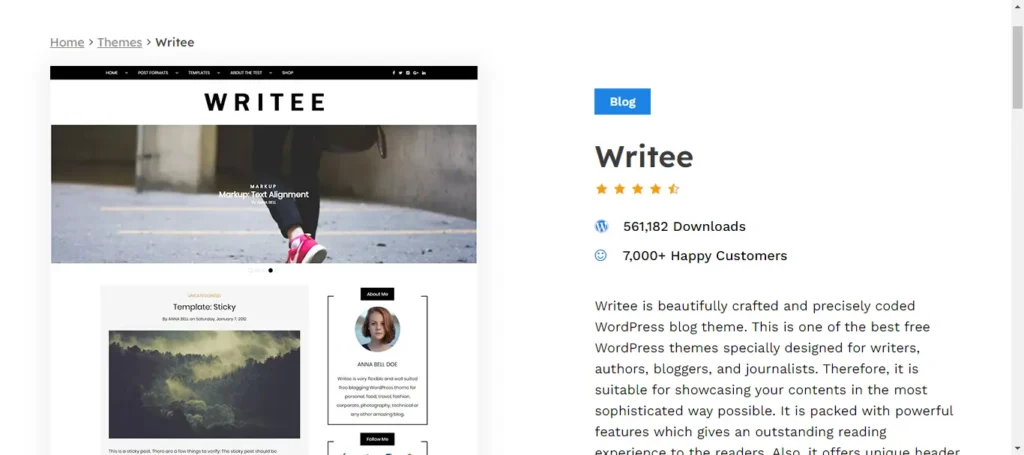Click the blue Blog category tag

622,102
